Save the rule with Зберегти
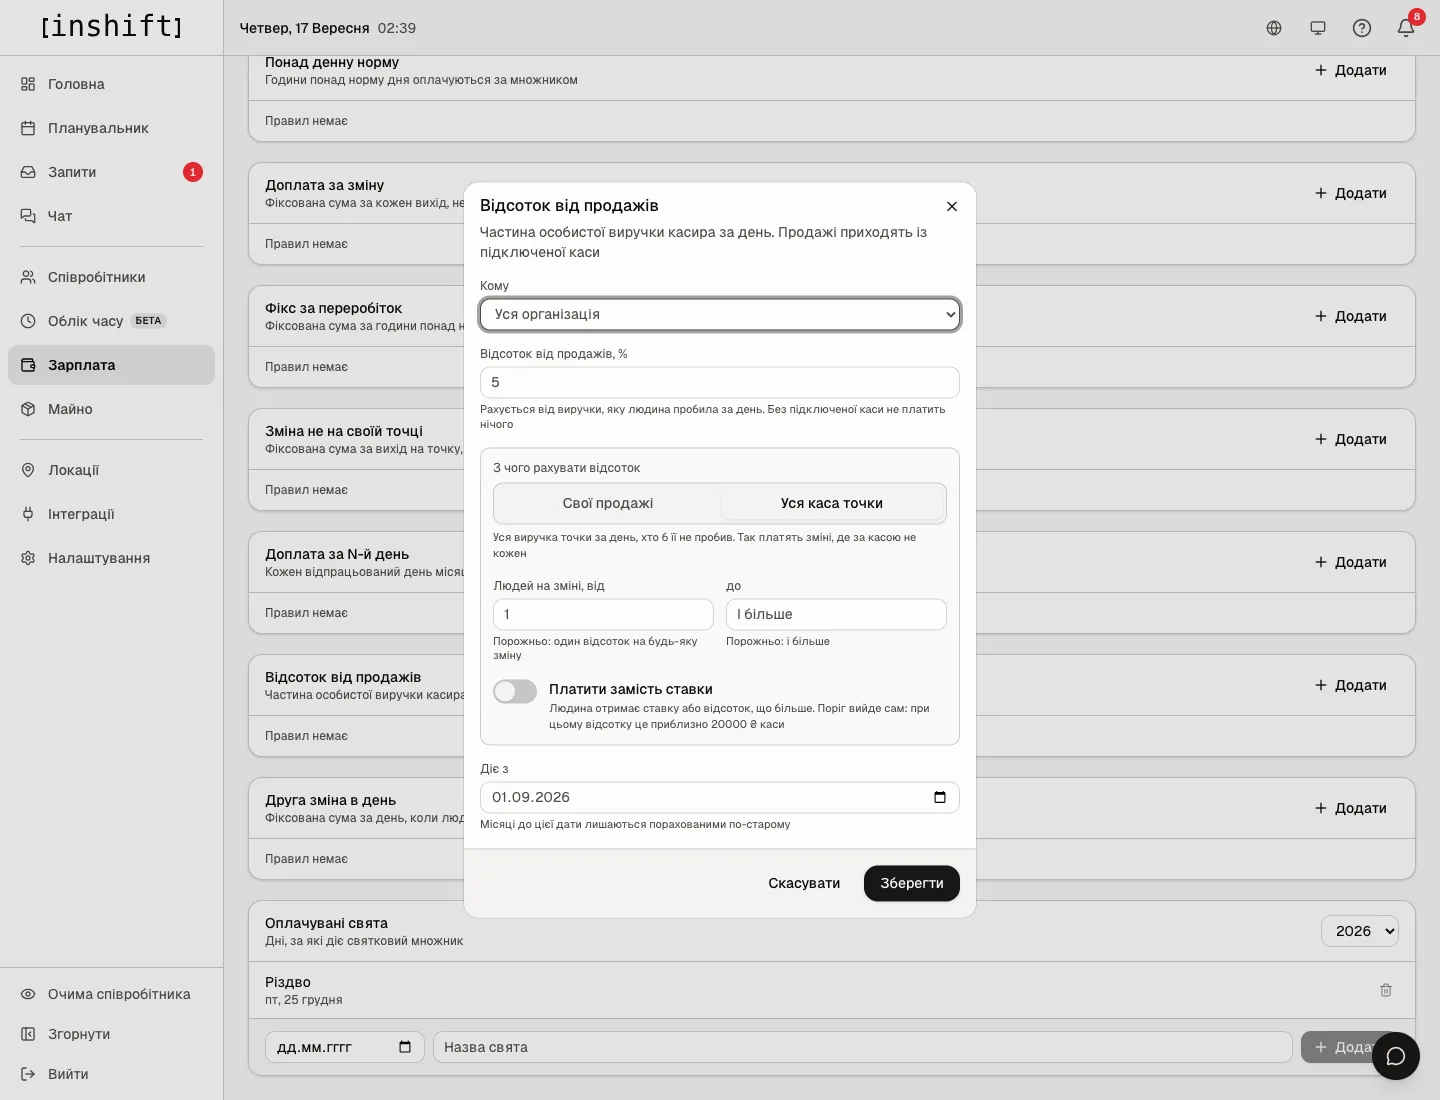This screenshot has height=1100, width=1440. click(912, 883)
